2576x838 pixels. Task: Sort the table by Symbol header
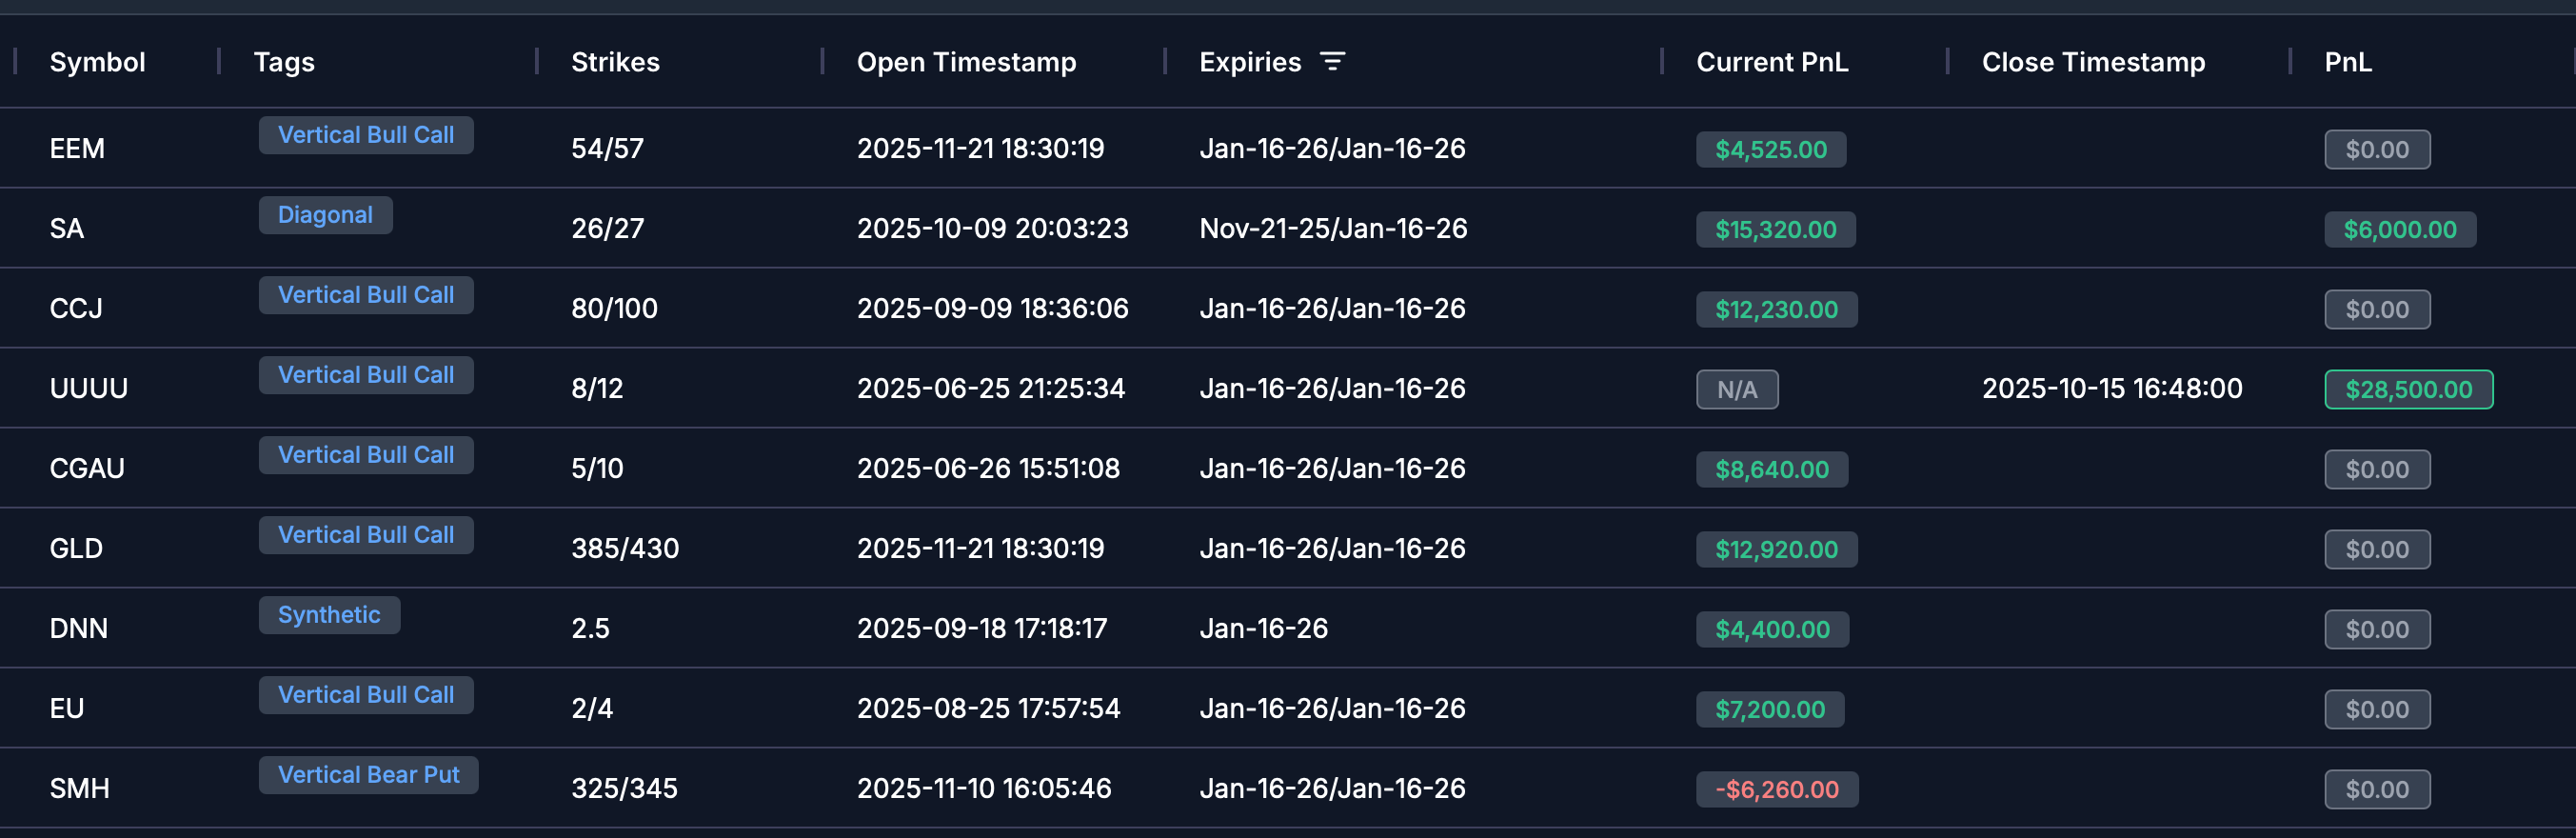(97, 62)
